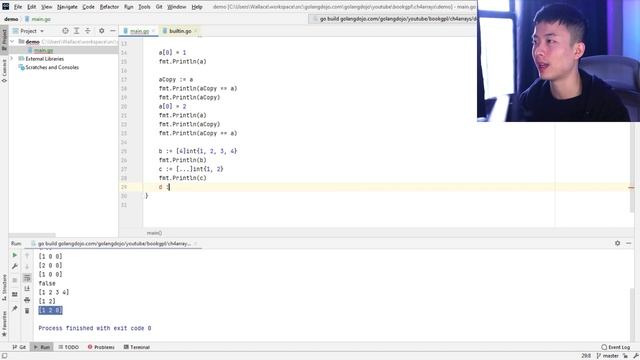Click demo in the navigation breadcrumb

coord(11,19)
